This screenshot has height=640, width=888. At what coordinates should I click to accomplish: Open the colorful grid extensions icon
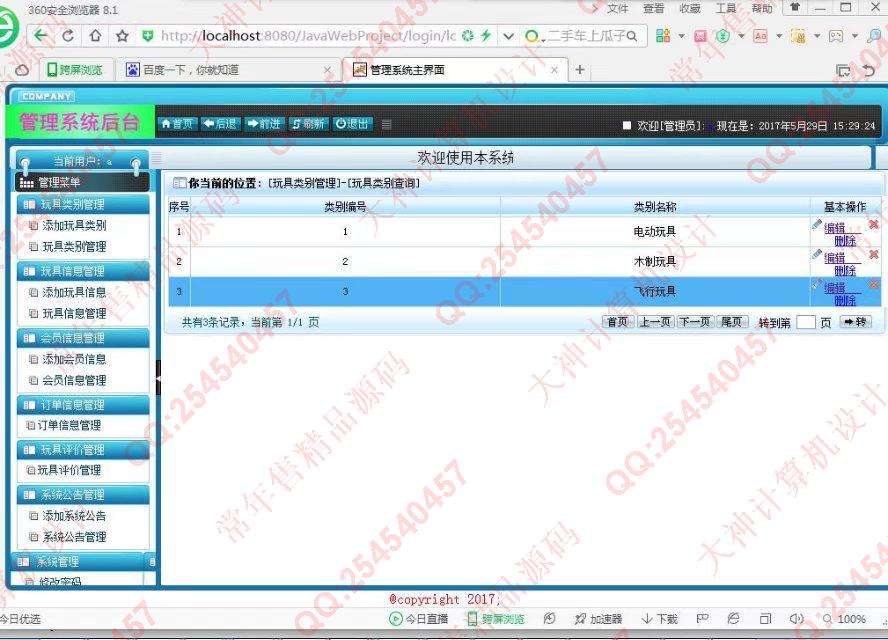point(663,36)
